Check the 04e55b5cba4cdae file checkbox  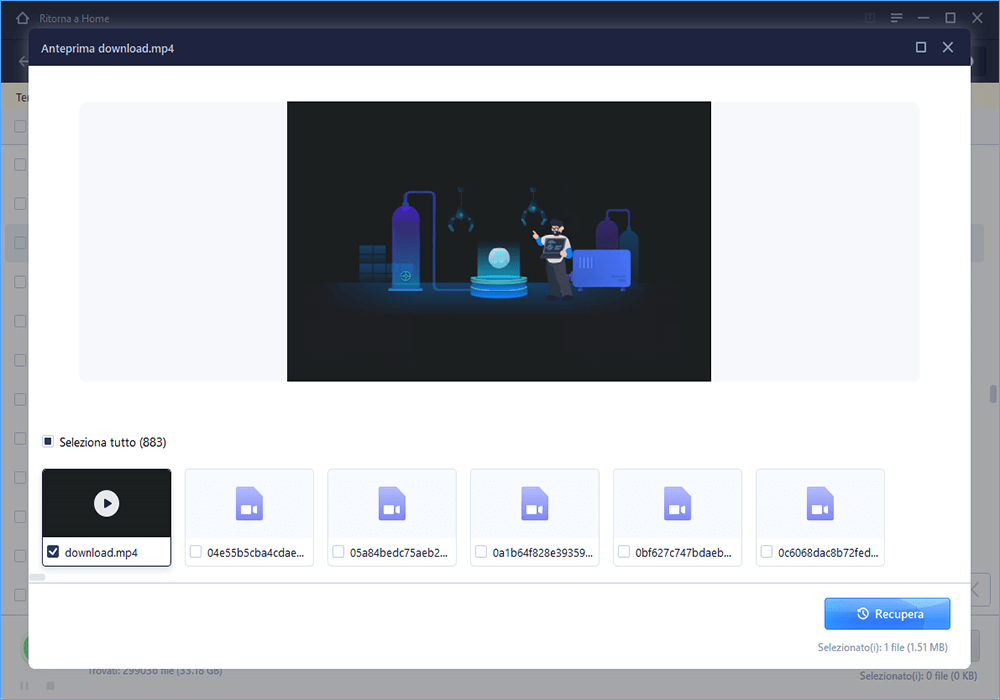[196, 552]
